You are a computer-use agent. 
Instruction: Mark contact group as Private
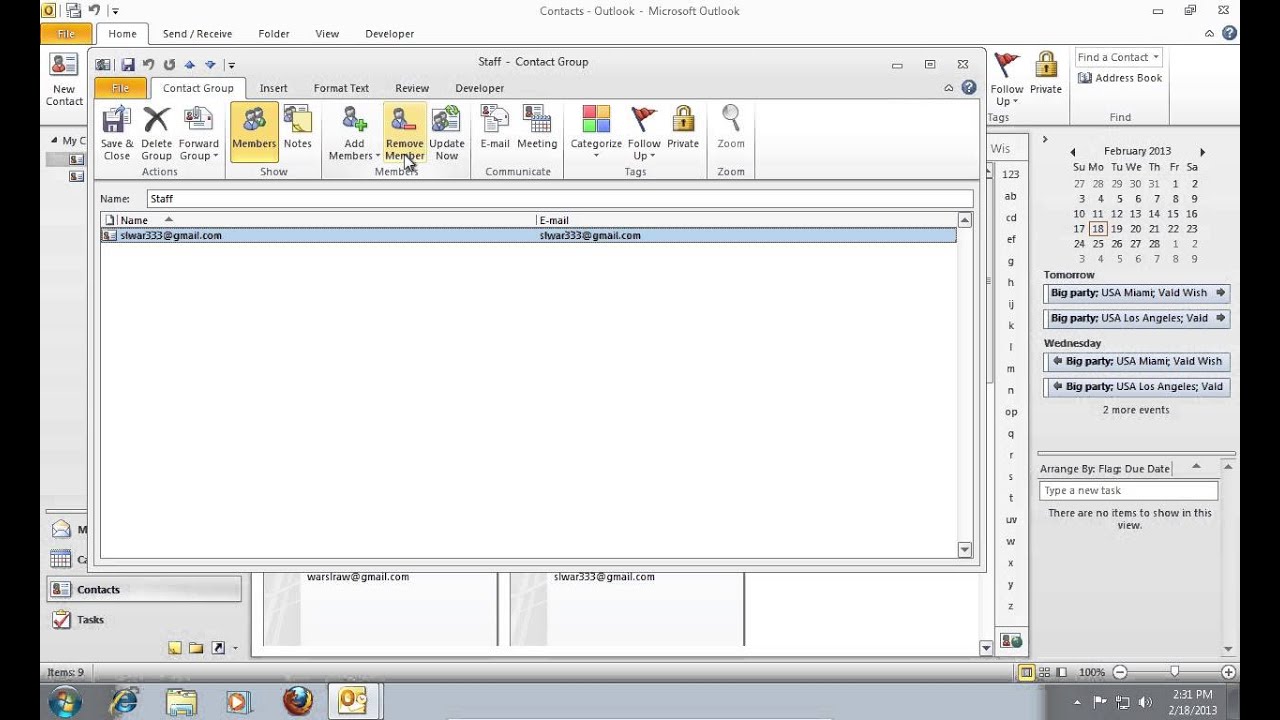(x=683, y=132)
